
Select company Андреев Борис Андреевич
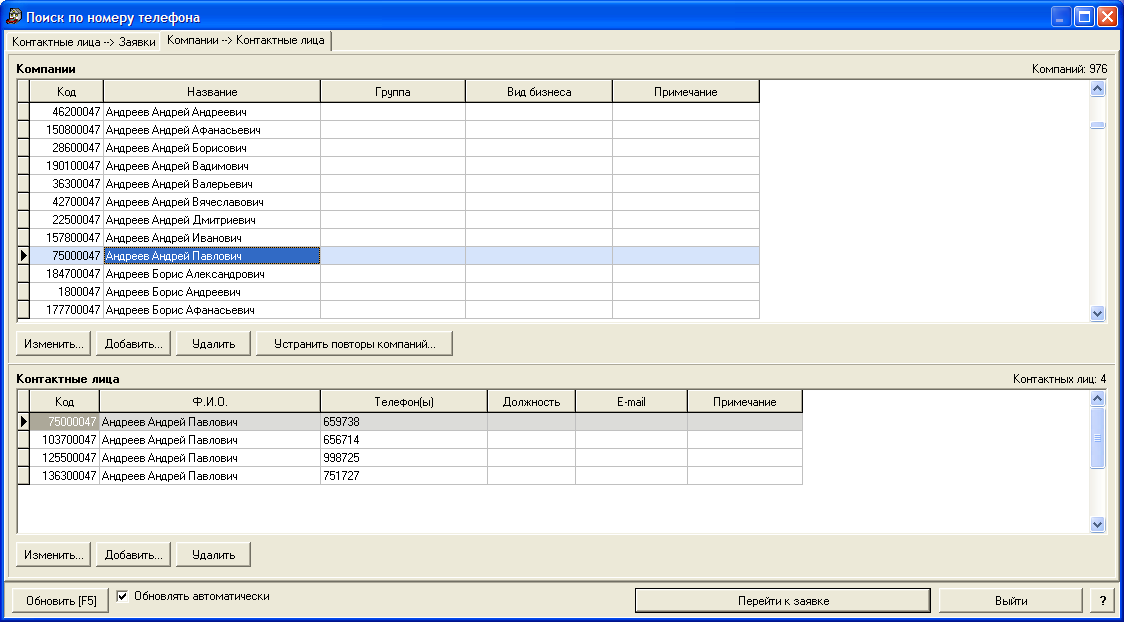pyautogui.click(x=212, y=292)
